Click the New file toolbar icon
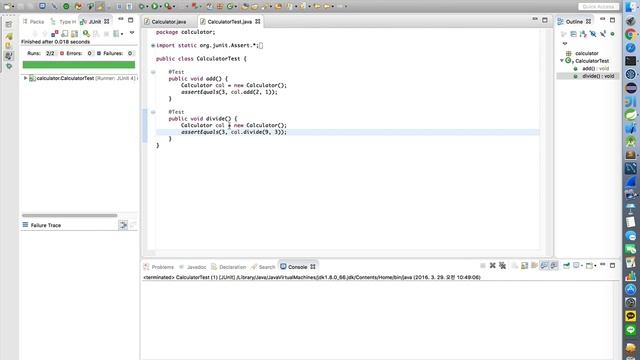 7,6
